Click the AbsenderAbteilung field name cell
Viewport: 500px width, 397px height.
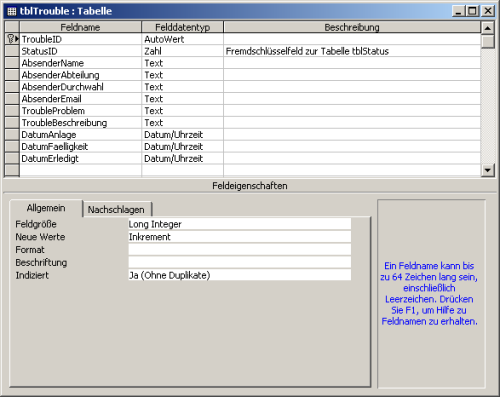pos(80,75)
